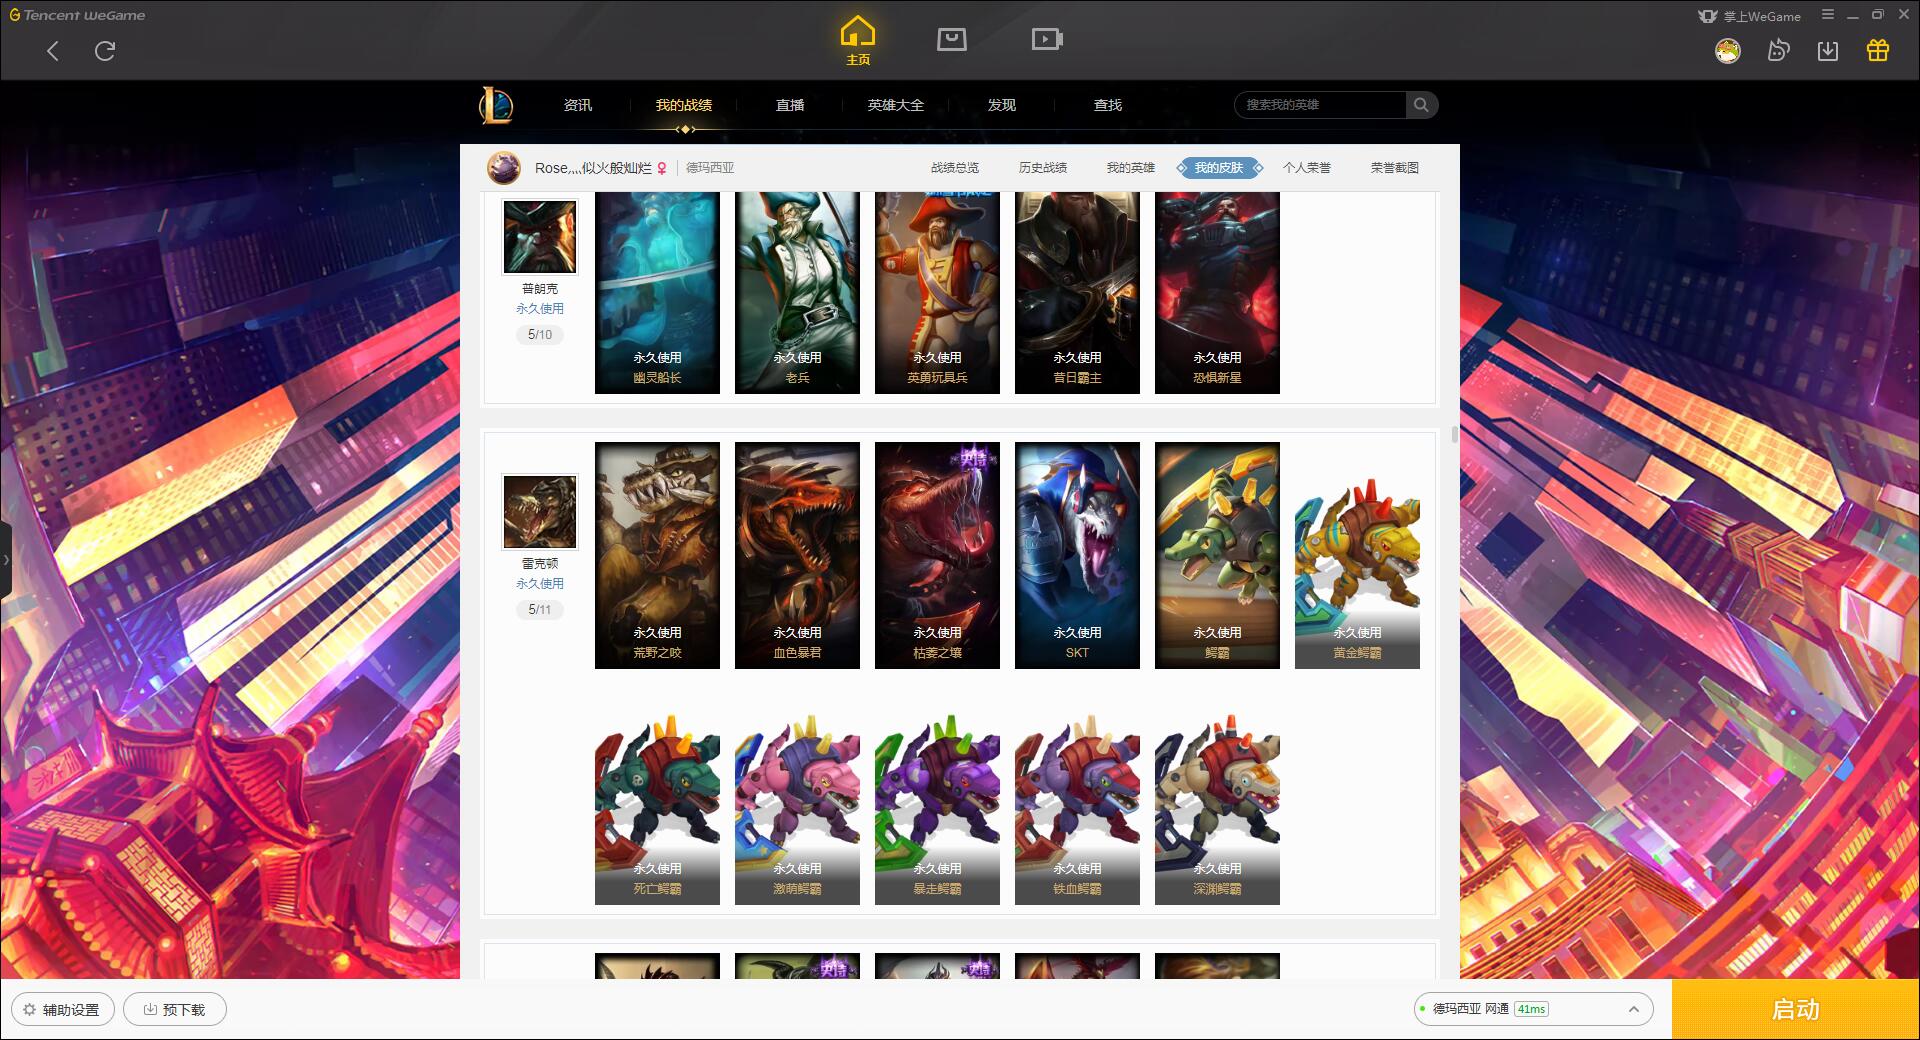Open the gift box icon
Viewport: 1920px width, 1040px height.
[x=1878, y=51]
